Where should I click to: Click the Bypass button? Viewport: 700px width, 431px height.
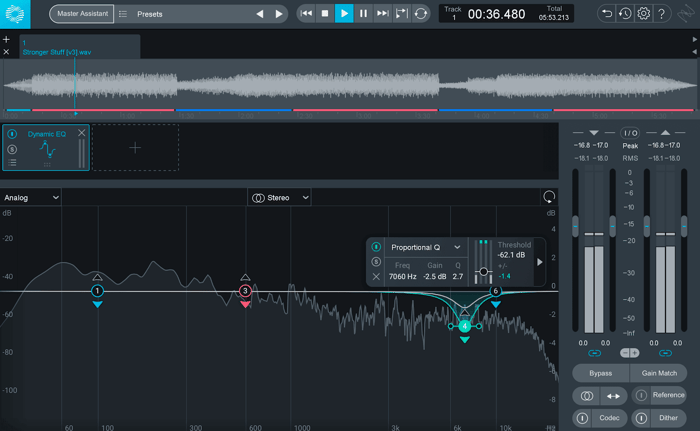click(600, 373)
